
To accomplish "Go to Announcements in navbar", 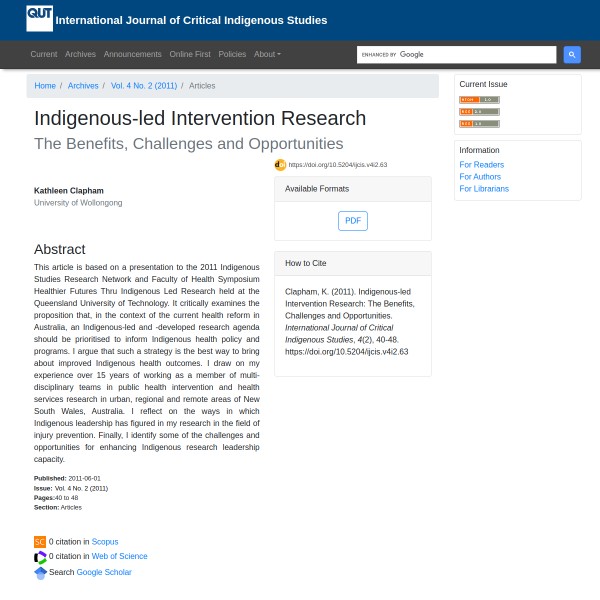I will (x=132, y=54).
